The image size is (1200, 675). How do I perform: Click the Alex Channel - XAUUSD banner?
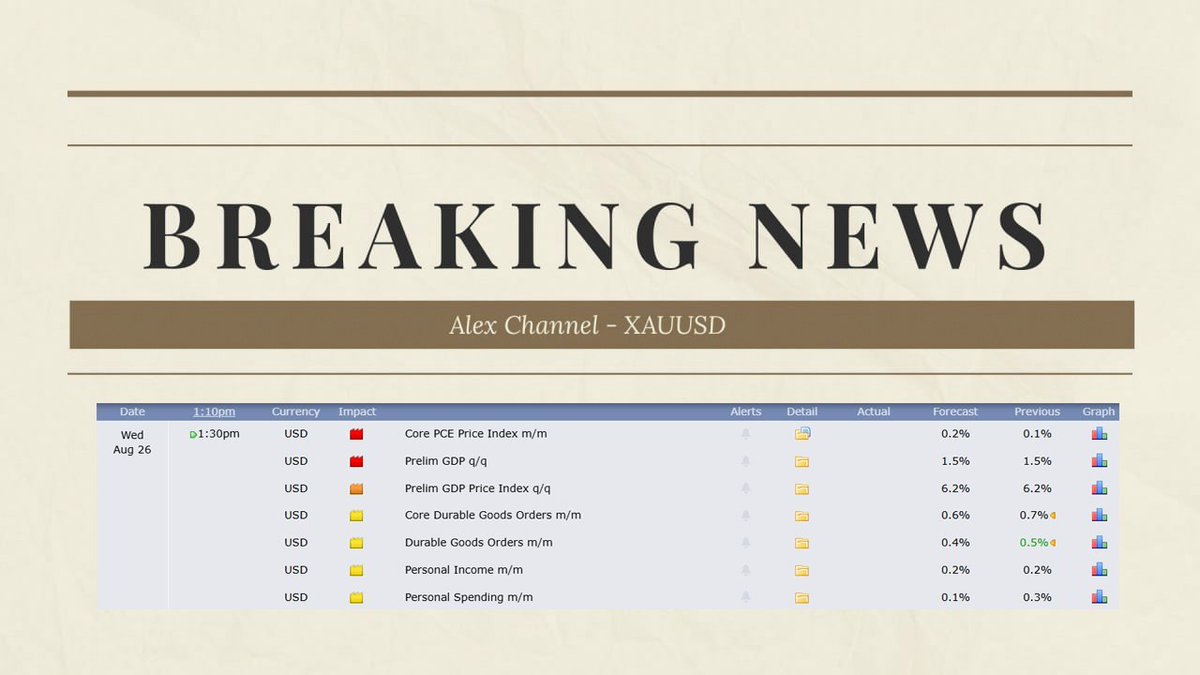click(x=601, y=324)
